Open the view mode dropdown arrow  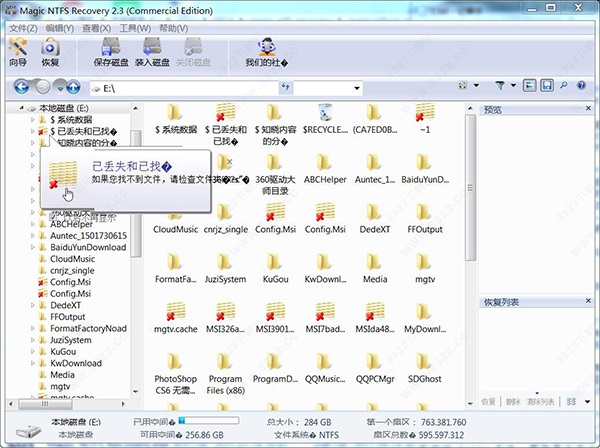476,85
